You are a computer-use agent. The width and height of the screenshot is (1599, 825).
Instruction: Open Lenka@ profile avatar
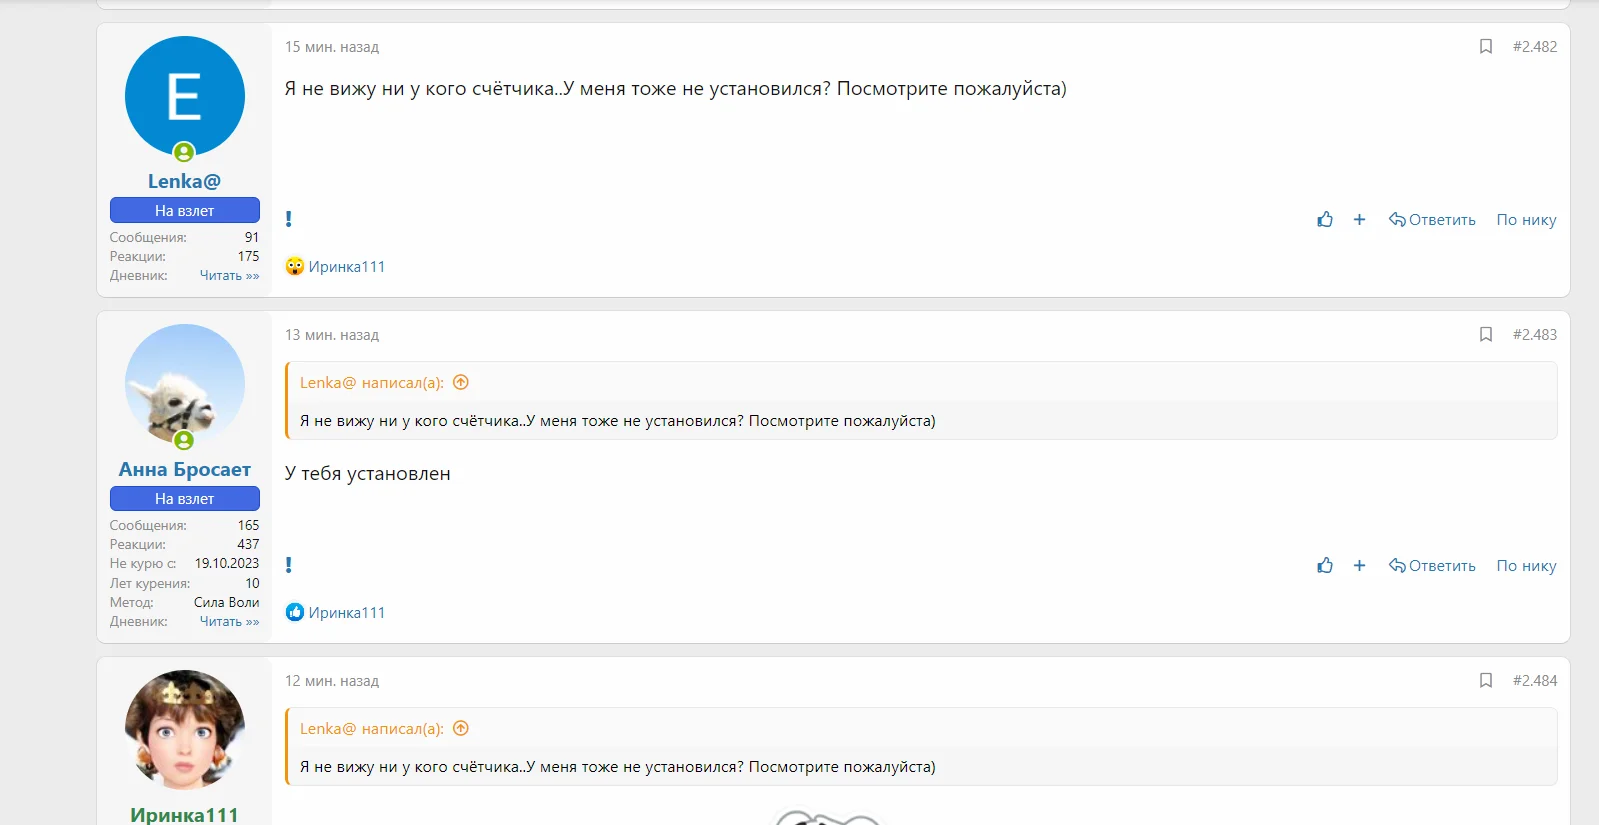[185, 97]
